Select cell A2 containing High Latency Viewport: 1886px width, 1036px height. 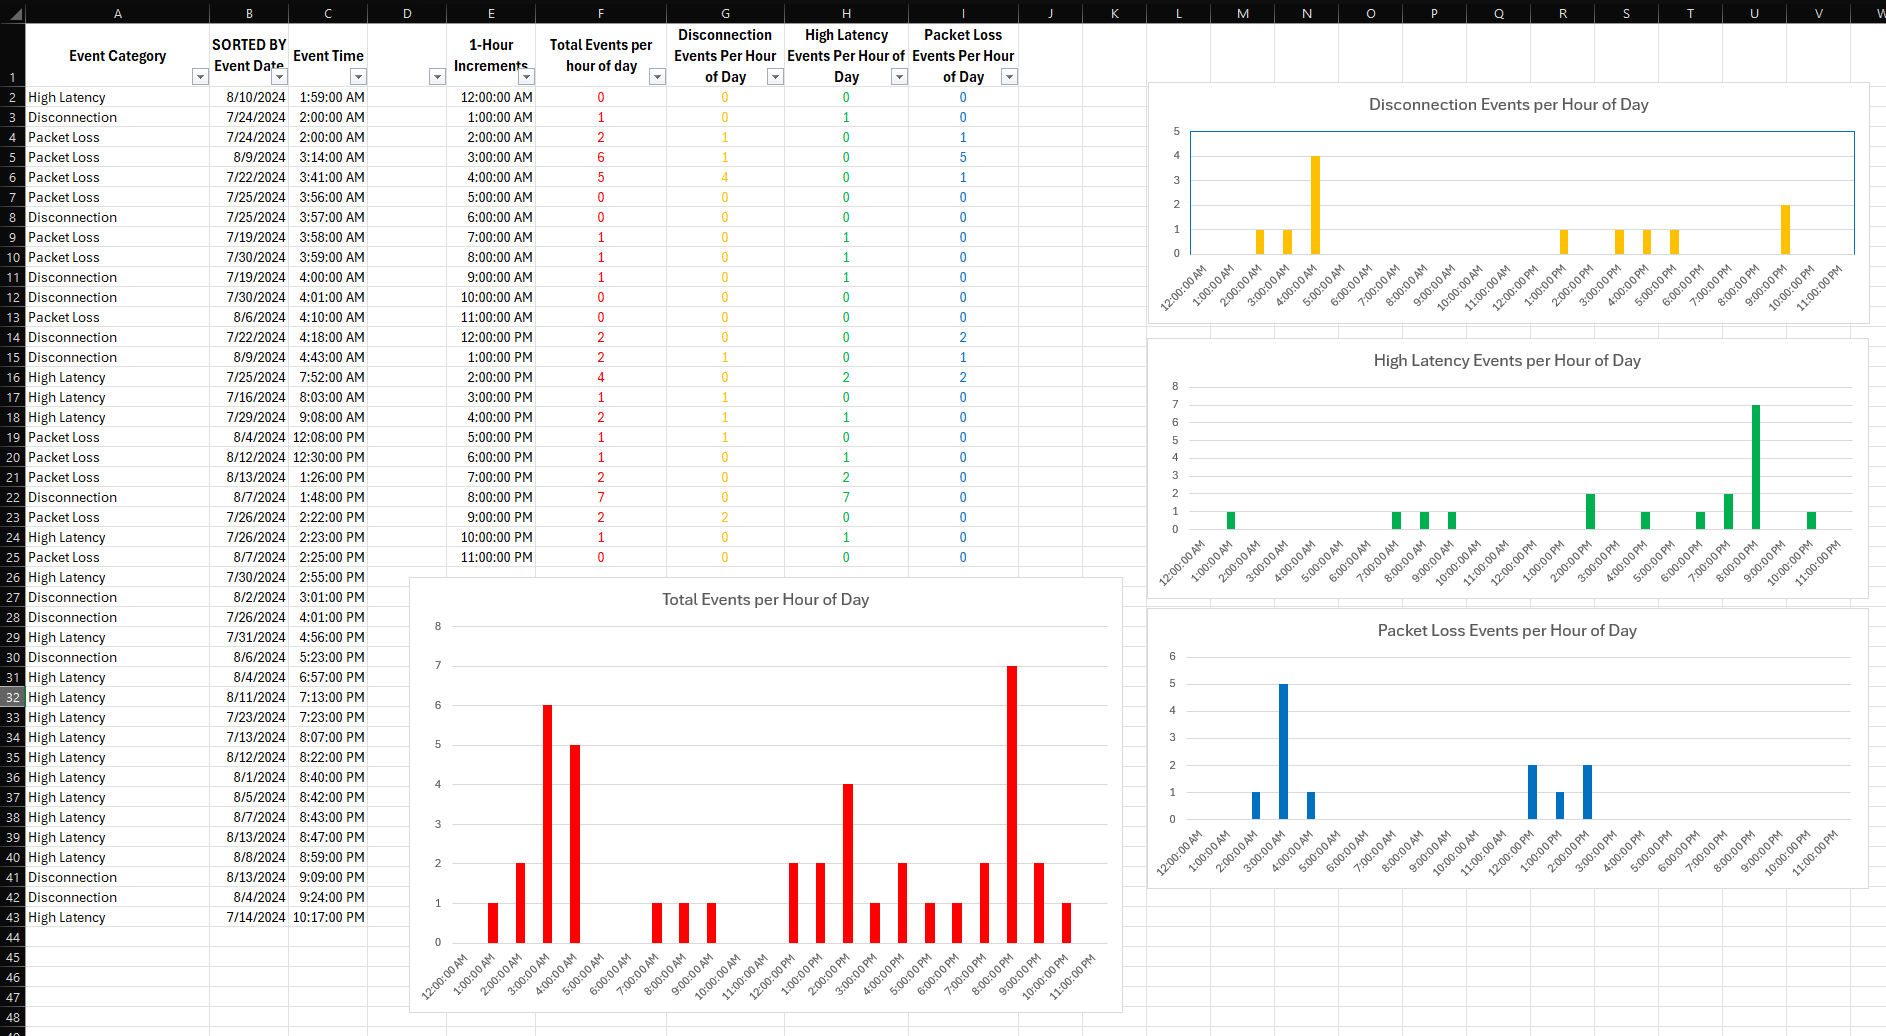click(118, 97)
